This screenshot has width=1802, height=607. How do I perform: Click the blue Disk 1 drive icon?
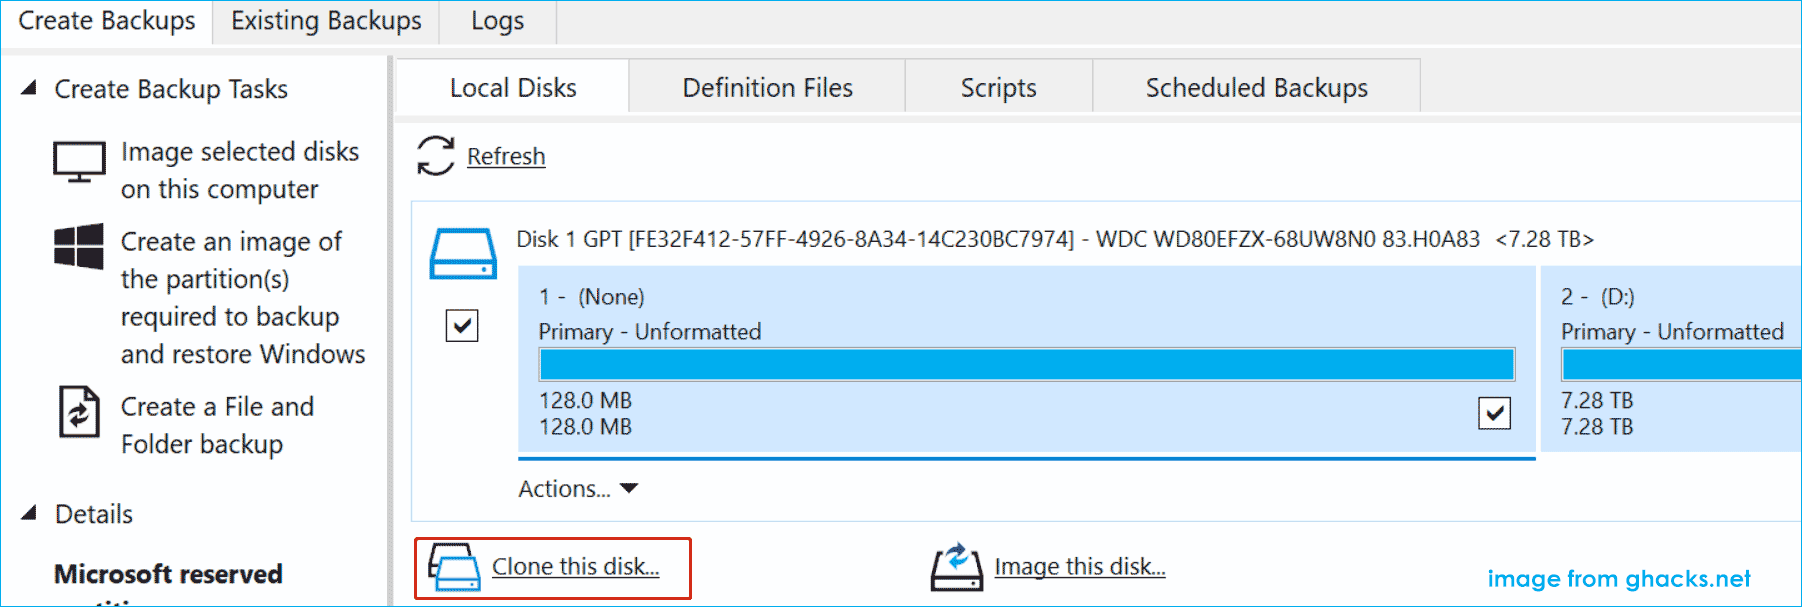click(463, 253)
